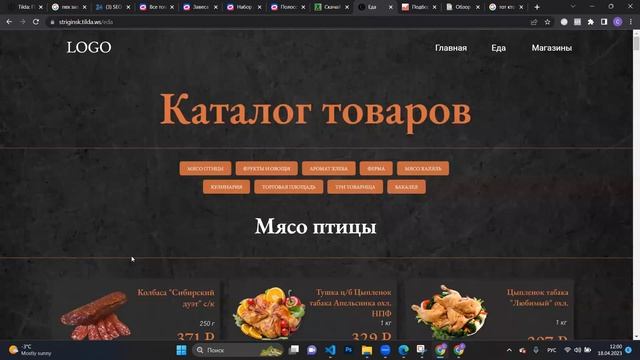Open the clock and calendar flyout

click(610, 350)
